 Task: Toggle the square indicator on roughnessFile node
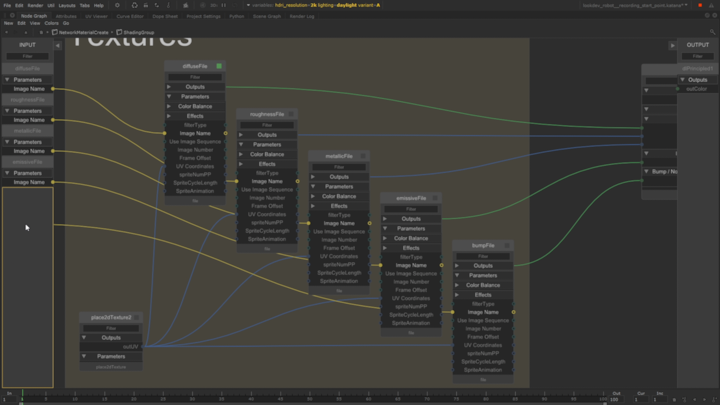pos(291,114)
